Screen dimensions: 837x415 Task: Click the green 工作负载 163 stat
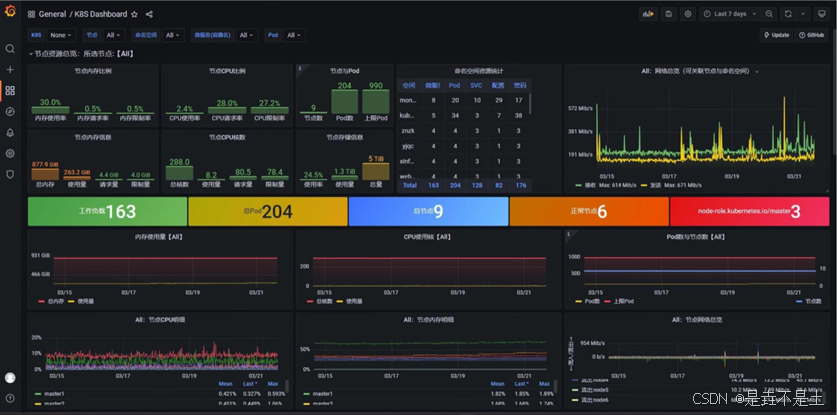pos(107,212)
